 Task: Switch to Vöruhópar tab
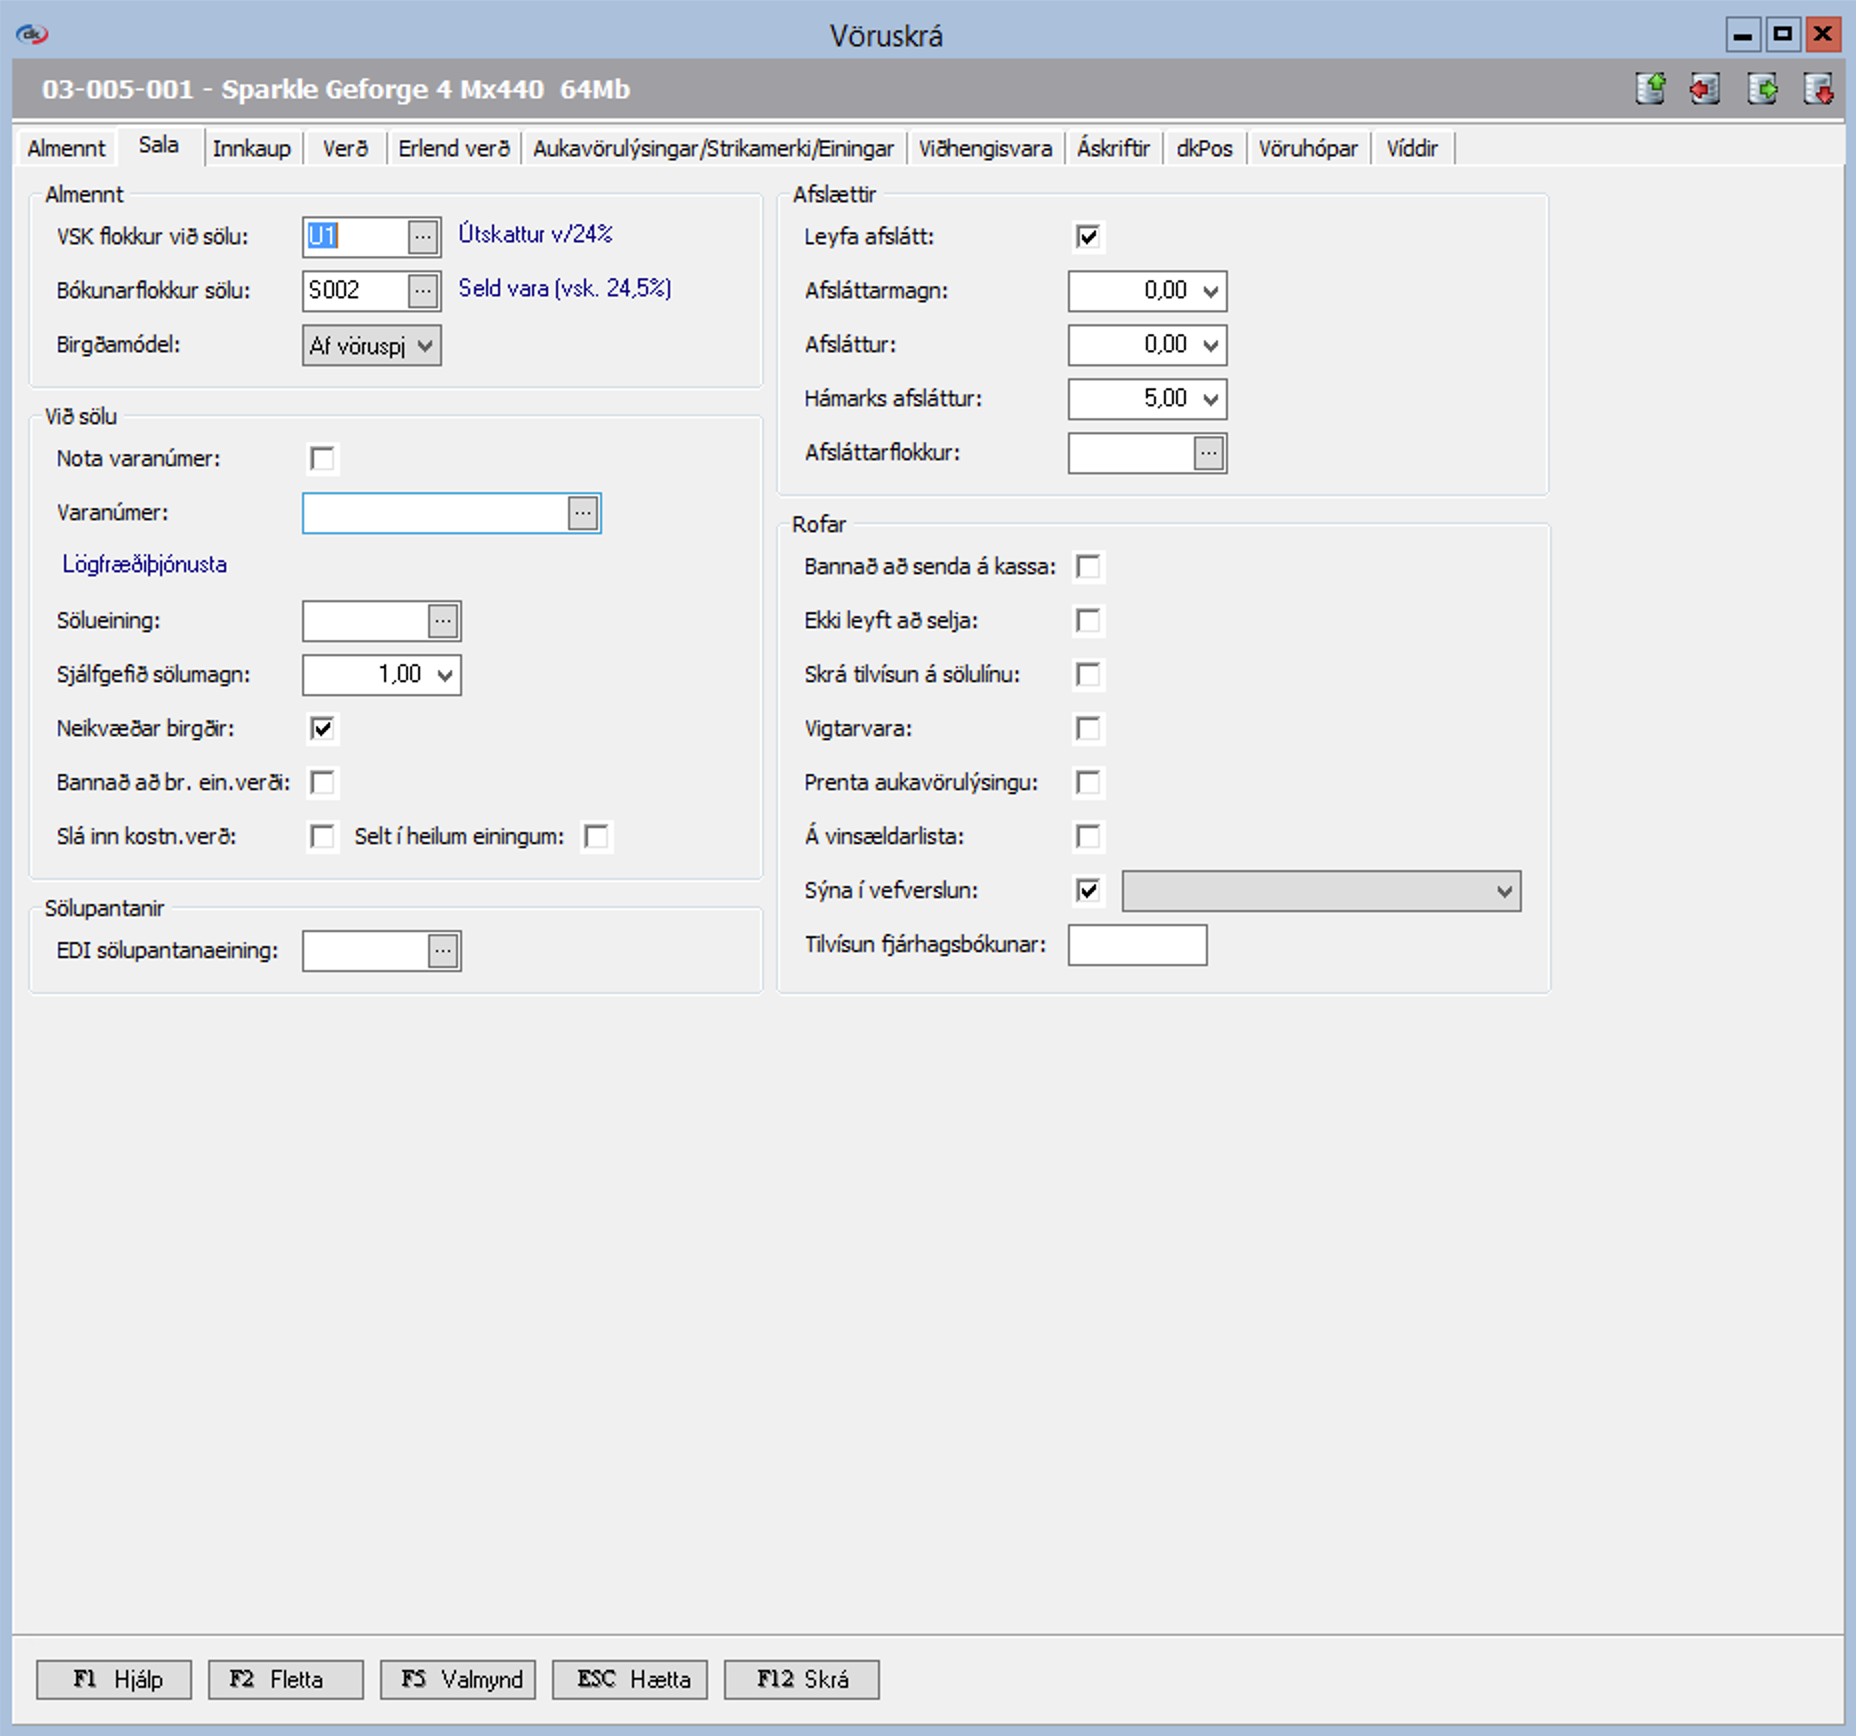click(1308, 148)
